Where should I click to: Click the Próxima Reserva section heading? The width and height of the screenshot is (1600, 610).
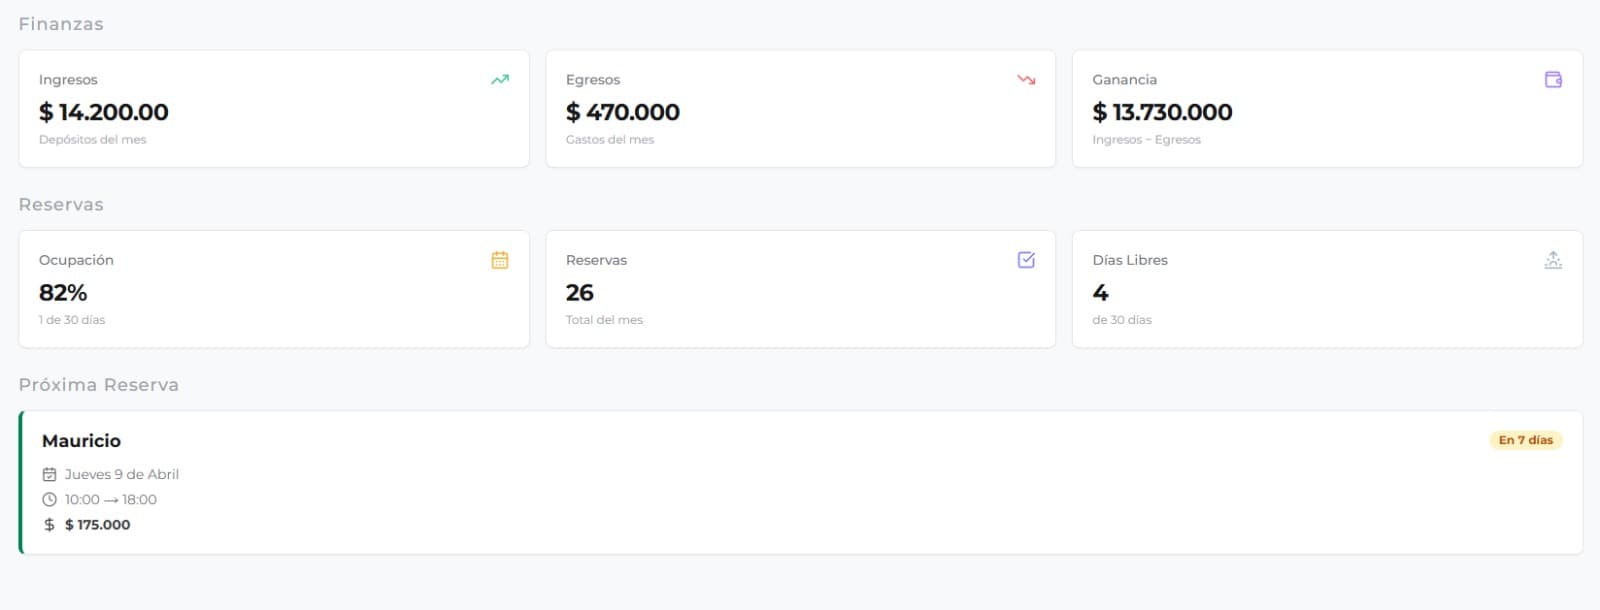[x=99, y=385]
